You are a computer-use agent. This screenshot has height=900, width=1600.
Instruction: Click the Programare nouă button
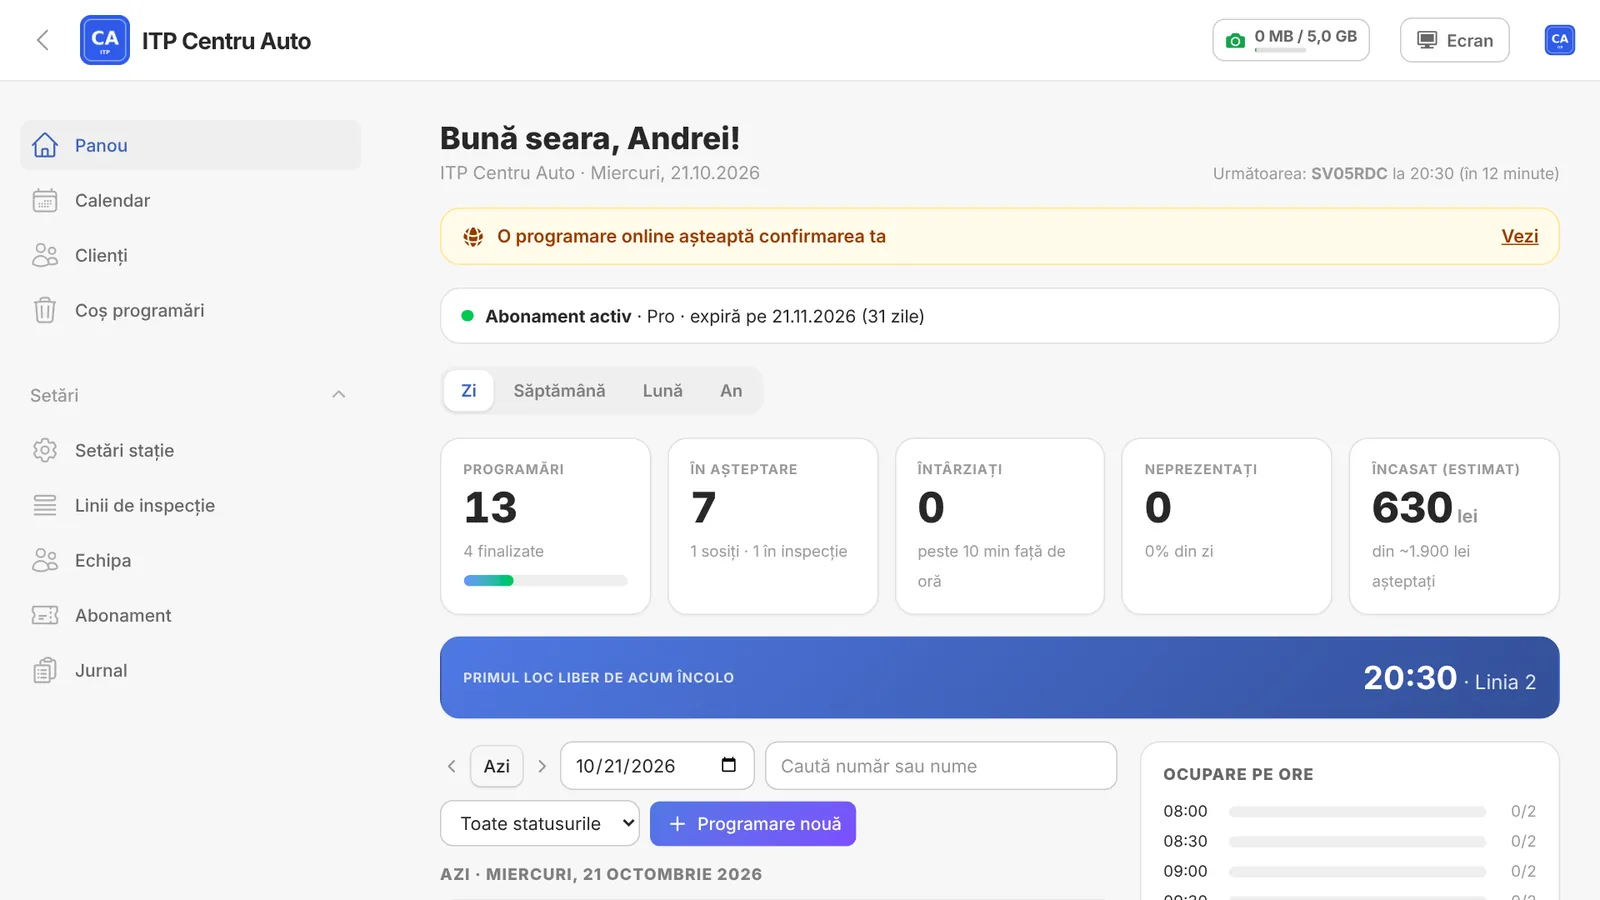[x=753, y=824]
